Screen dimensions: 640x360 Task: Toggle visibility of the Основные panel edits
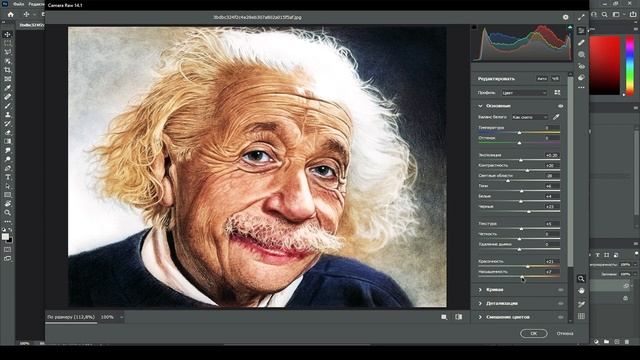[x=561, y=106]
